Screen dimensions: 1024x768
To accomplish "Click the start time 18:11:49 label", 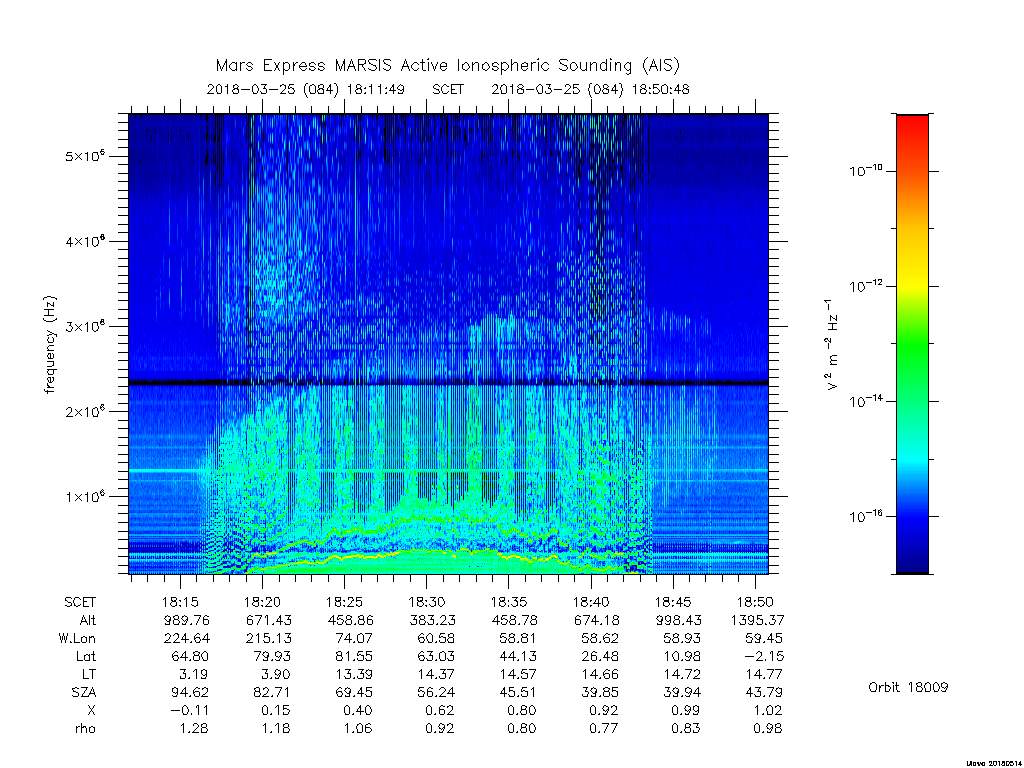I will 376,89.
